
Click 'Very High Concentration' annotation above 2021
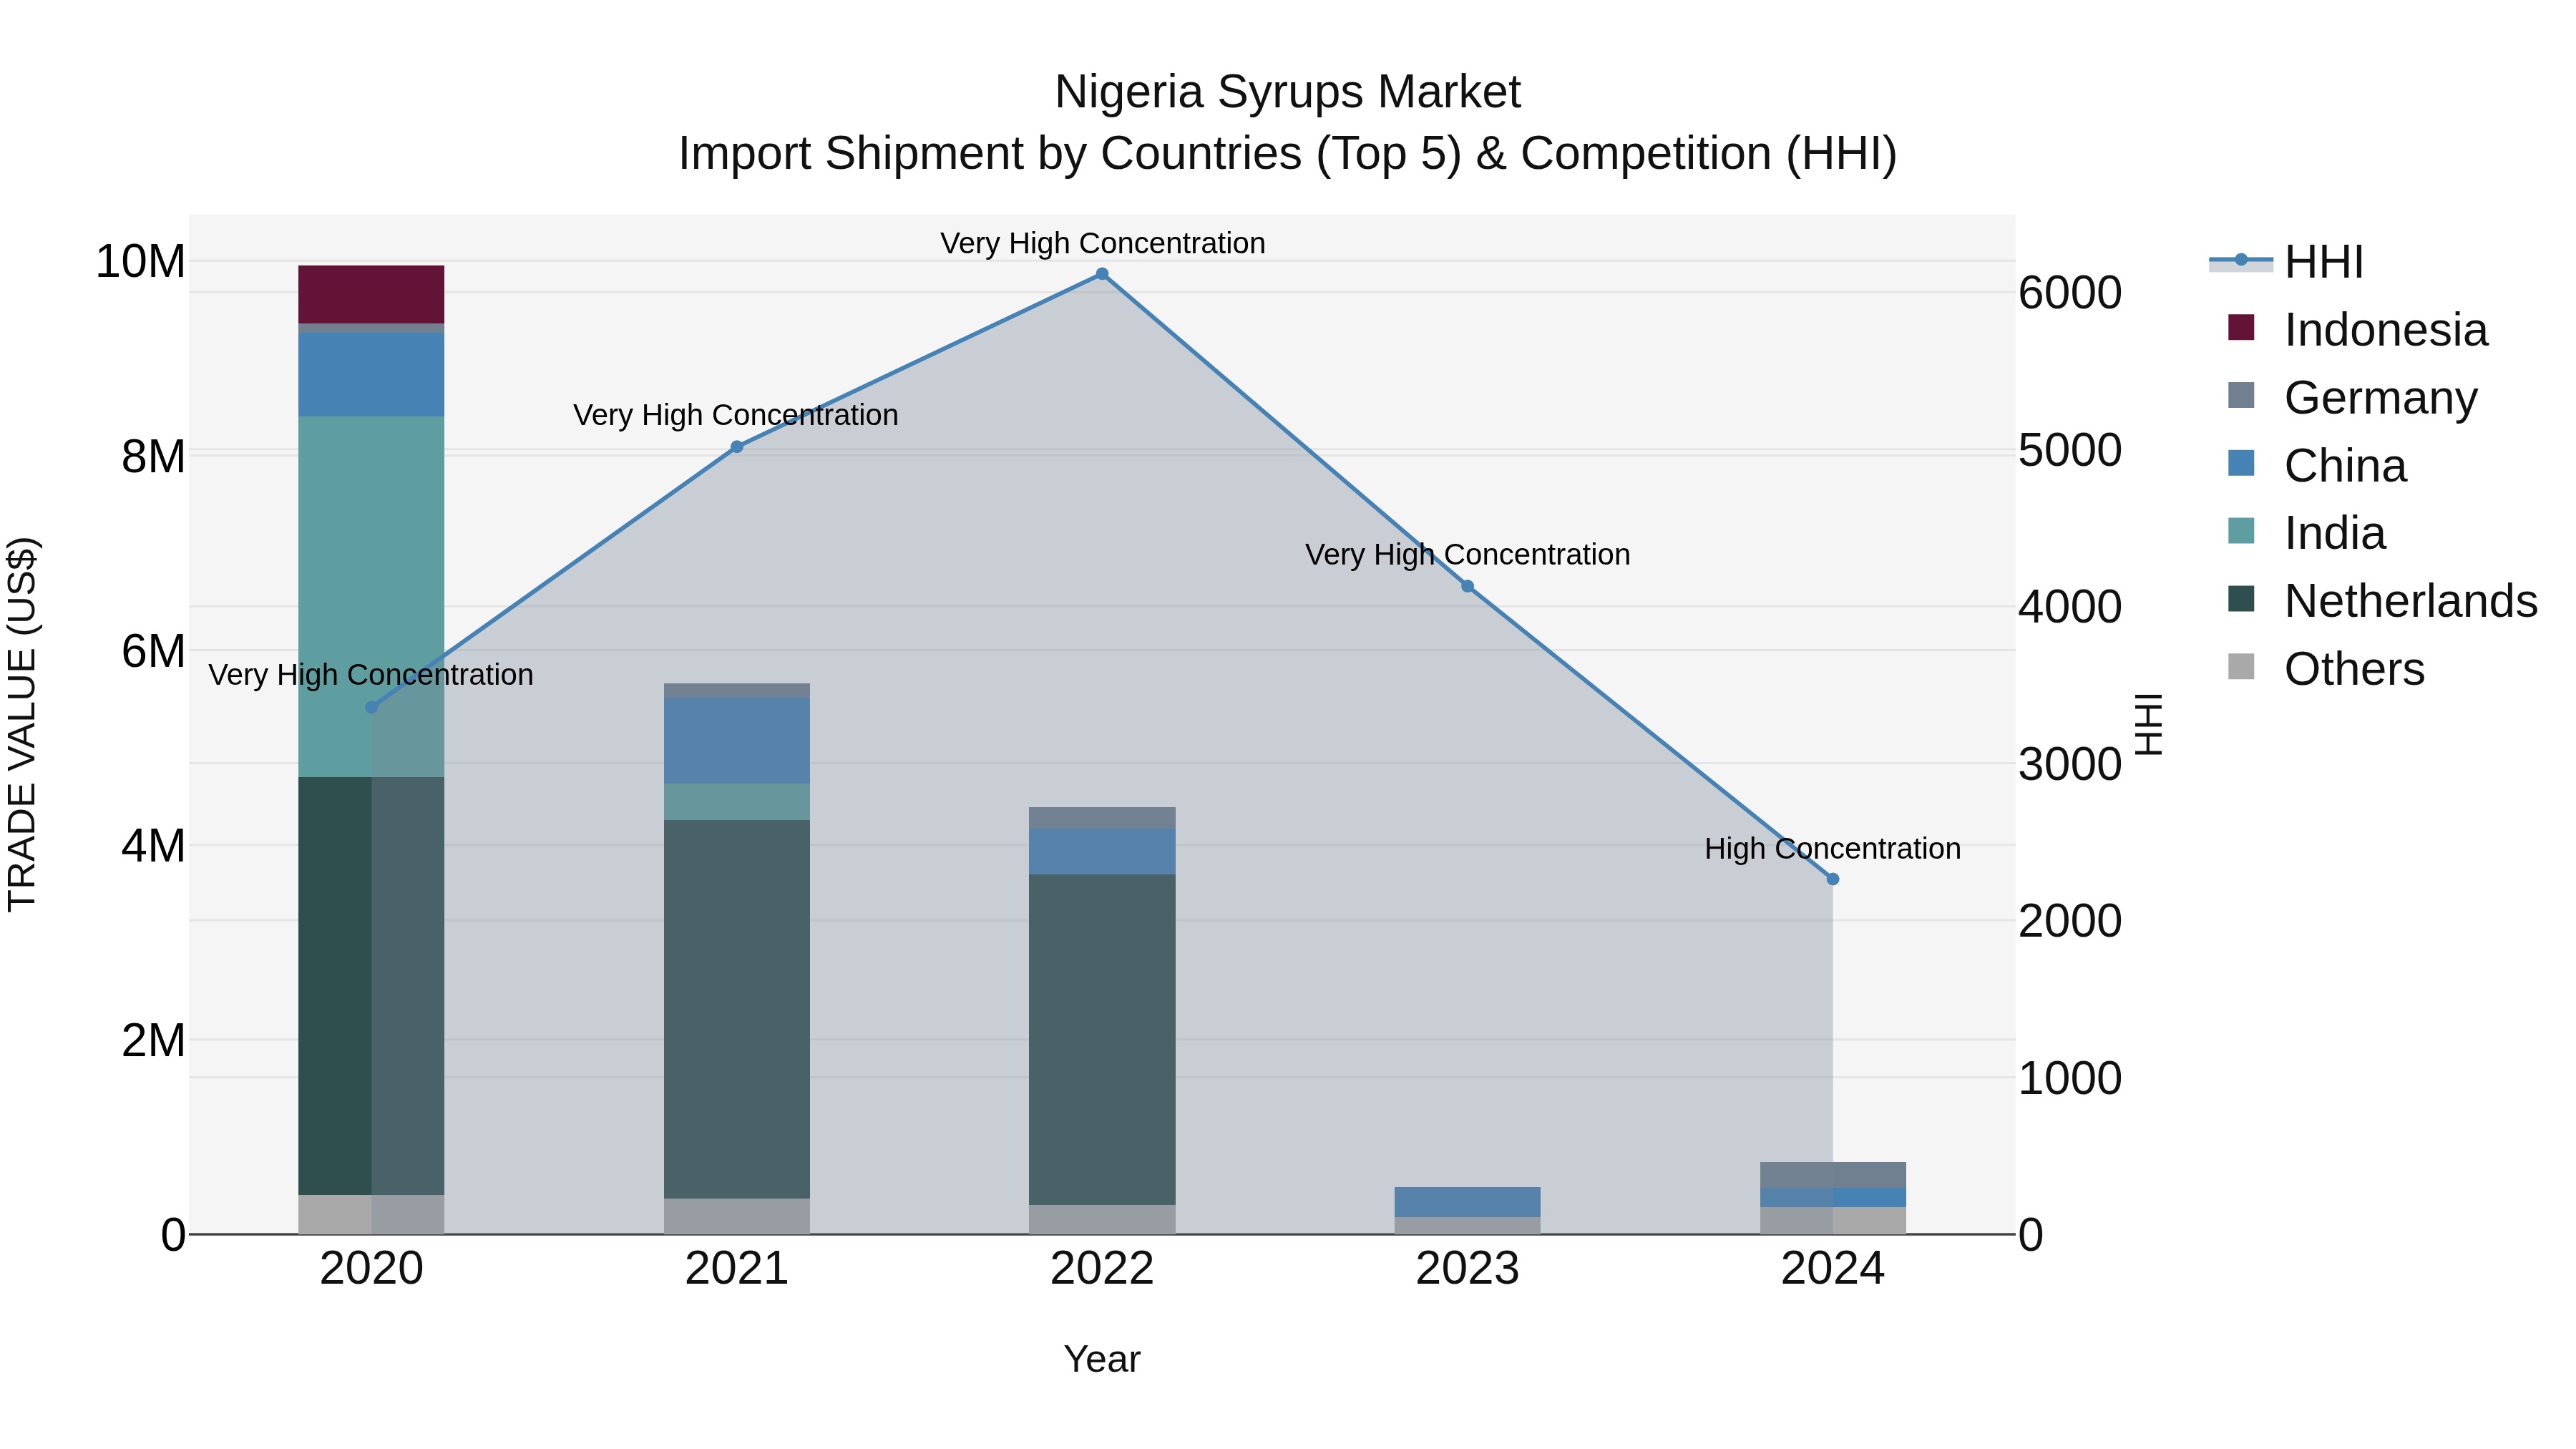click(736, 415)
